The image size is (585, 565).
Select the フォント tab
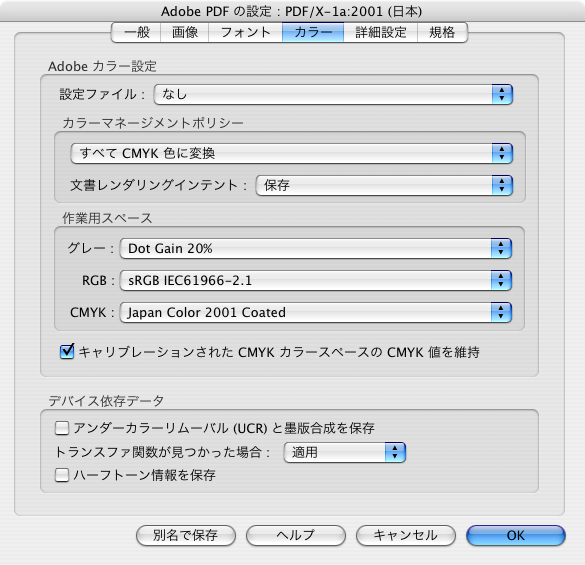[245, 32]
